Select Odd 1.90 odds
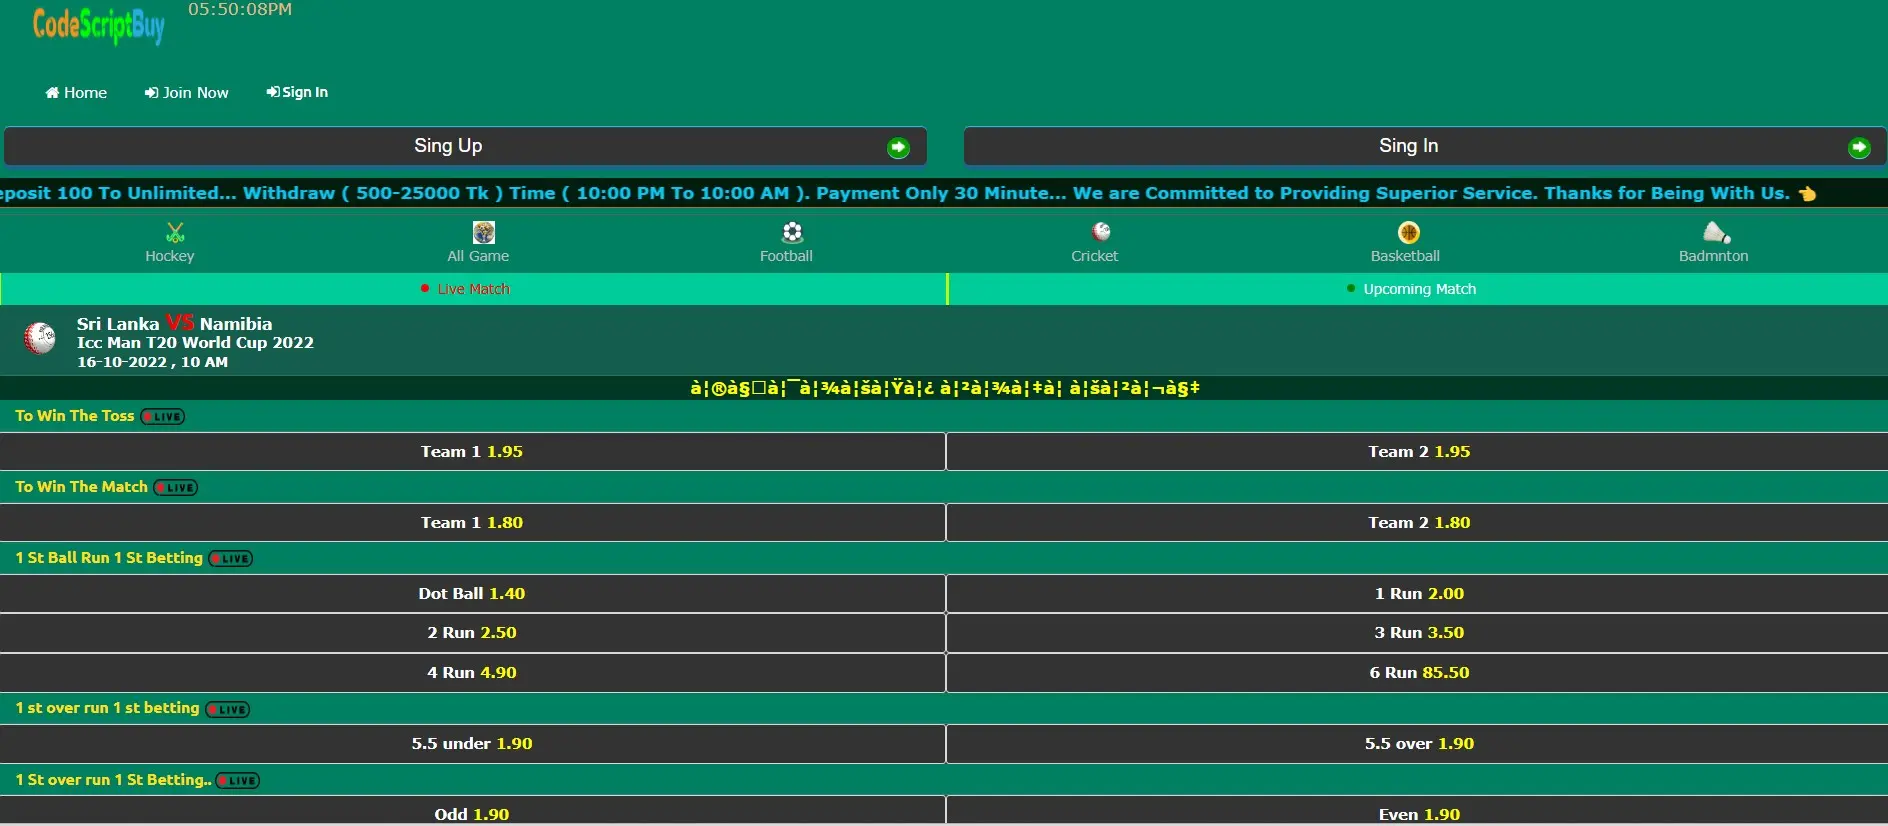 [472, 811]
